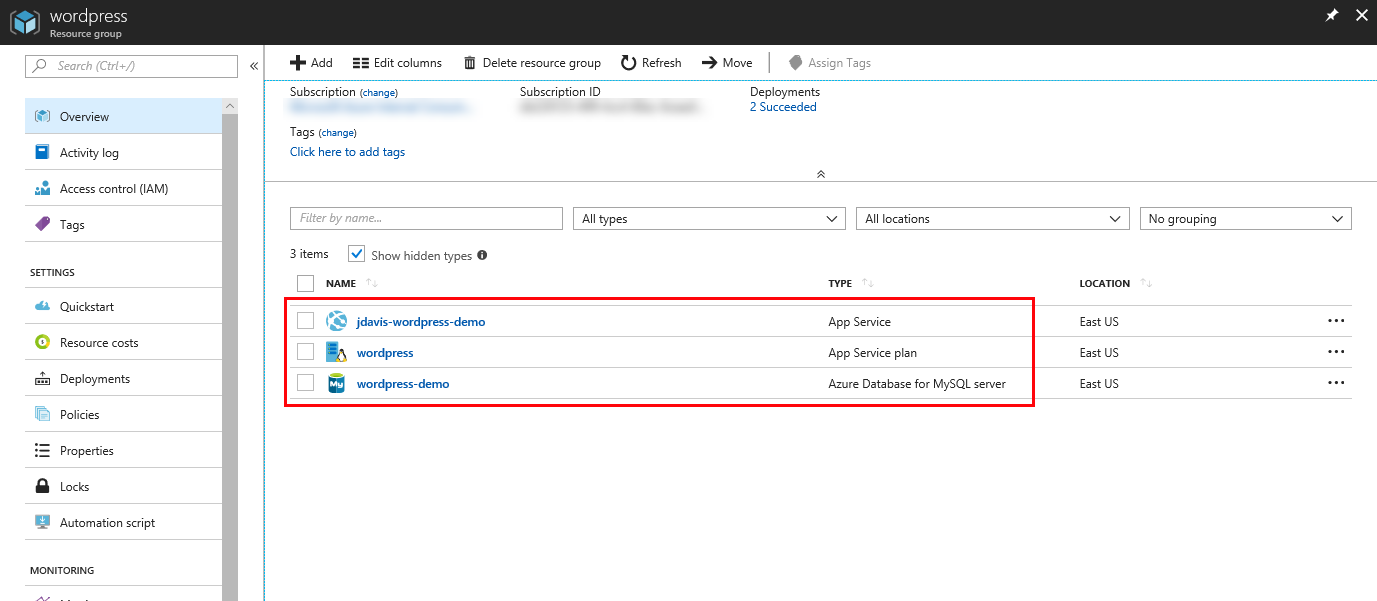Check the box for the wordpress App Service plan
The width and height of the screenshot is (1377, 601).
[306, 352]
